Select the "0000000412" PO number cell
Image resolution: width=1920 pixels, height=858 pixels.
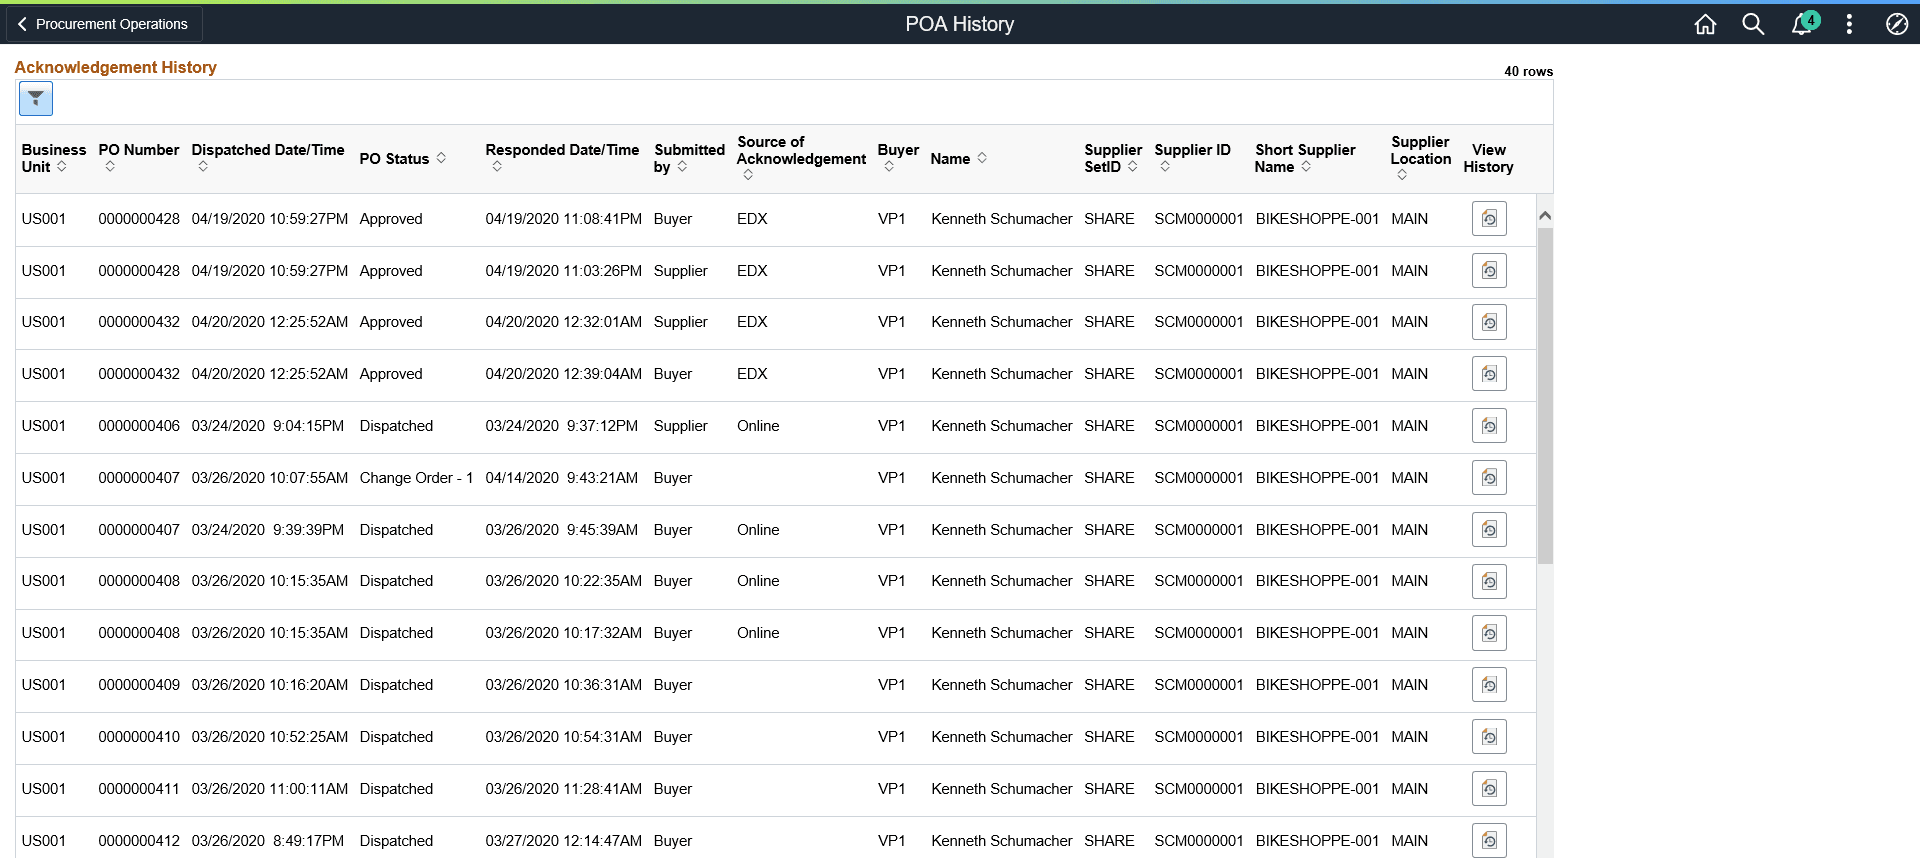[139, 841]
